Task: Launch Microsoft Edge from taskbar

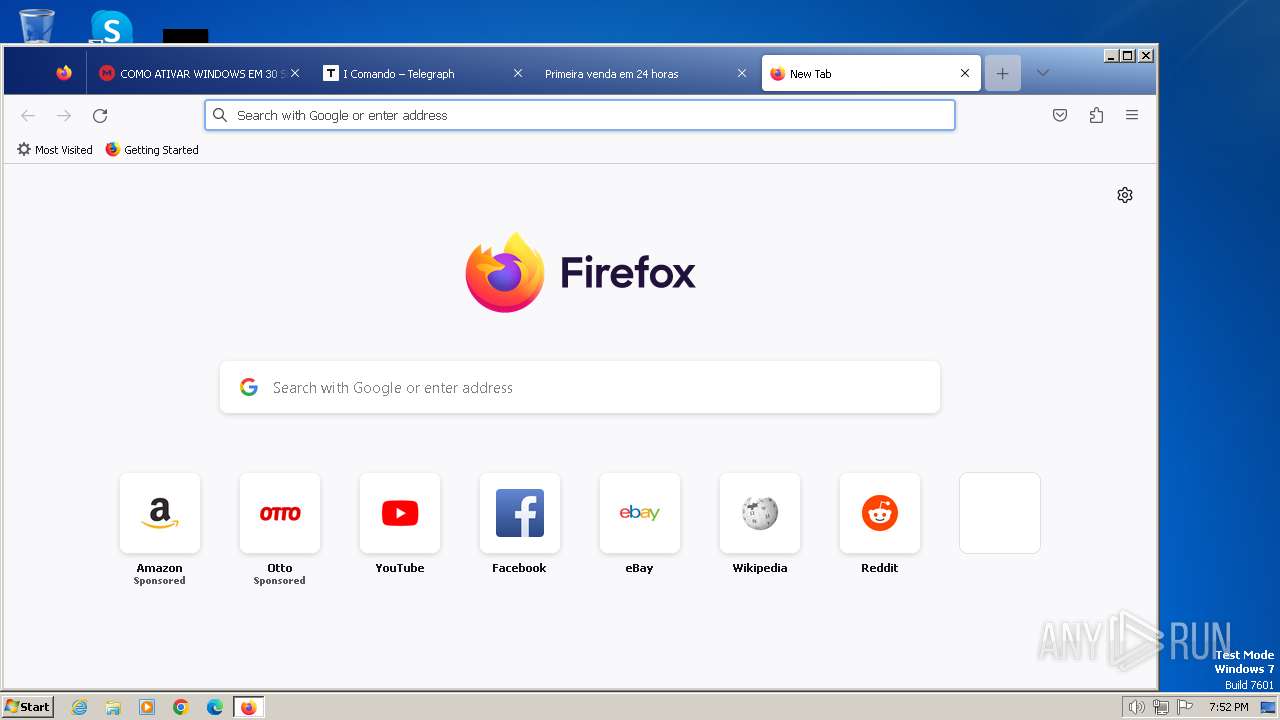Action: [x=215, y=707]
